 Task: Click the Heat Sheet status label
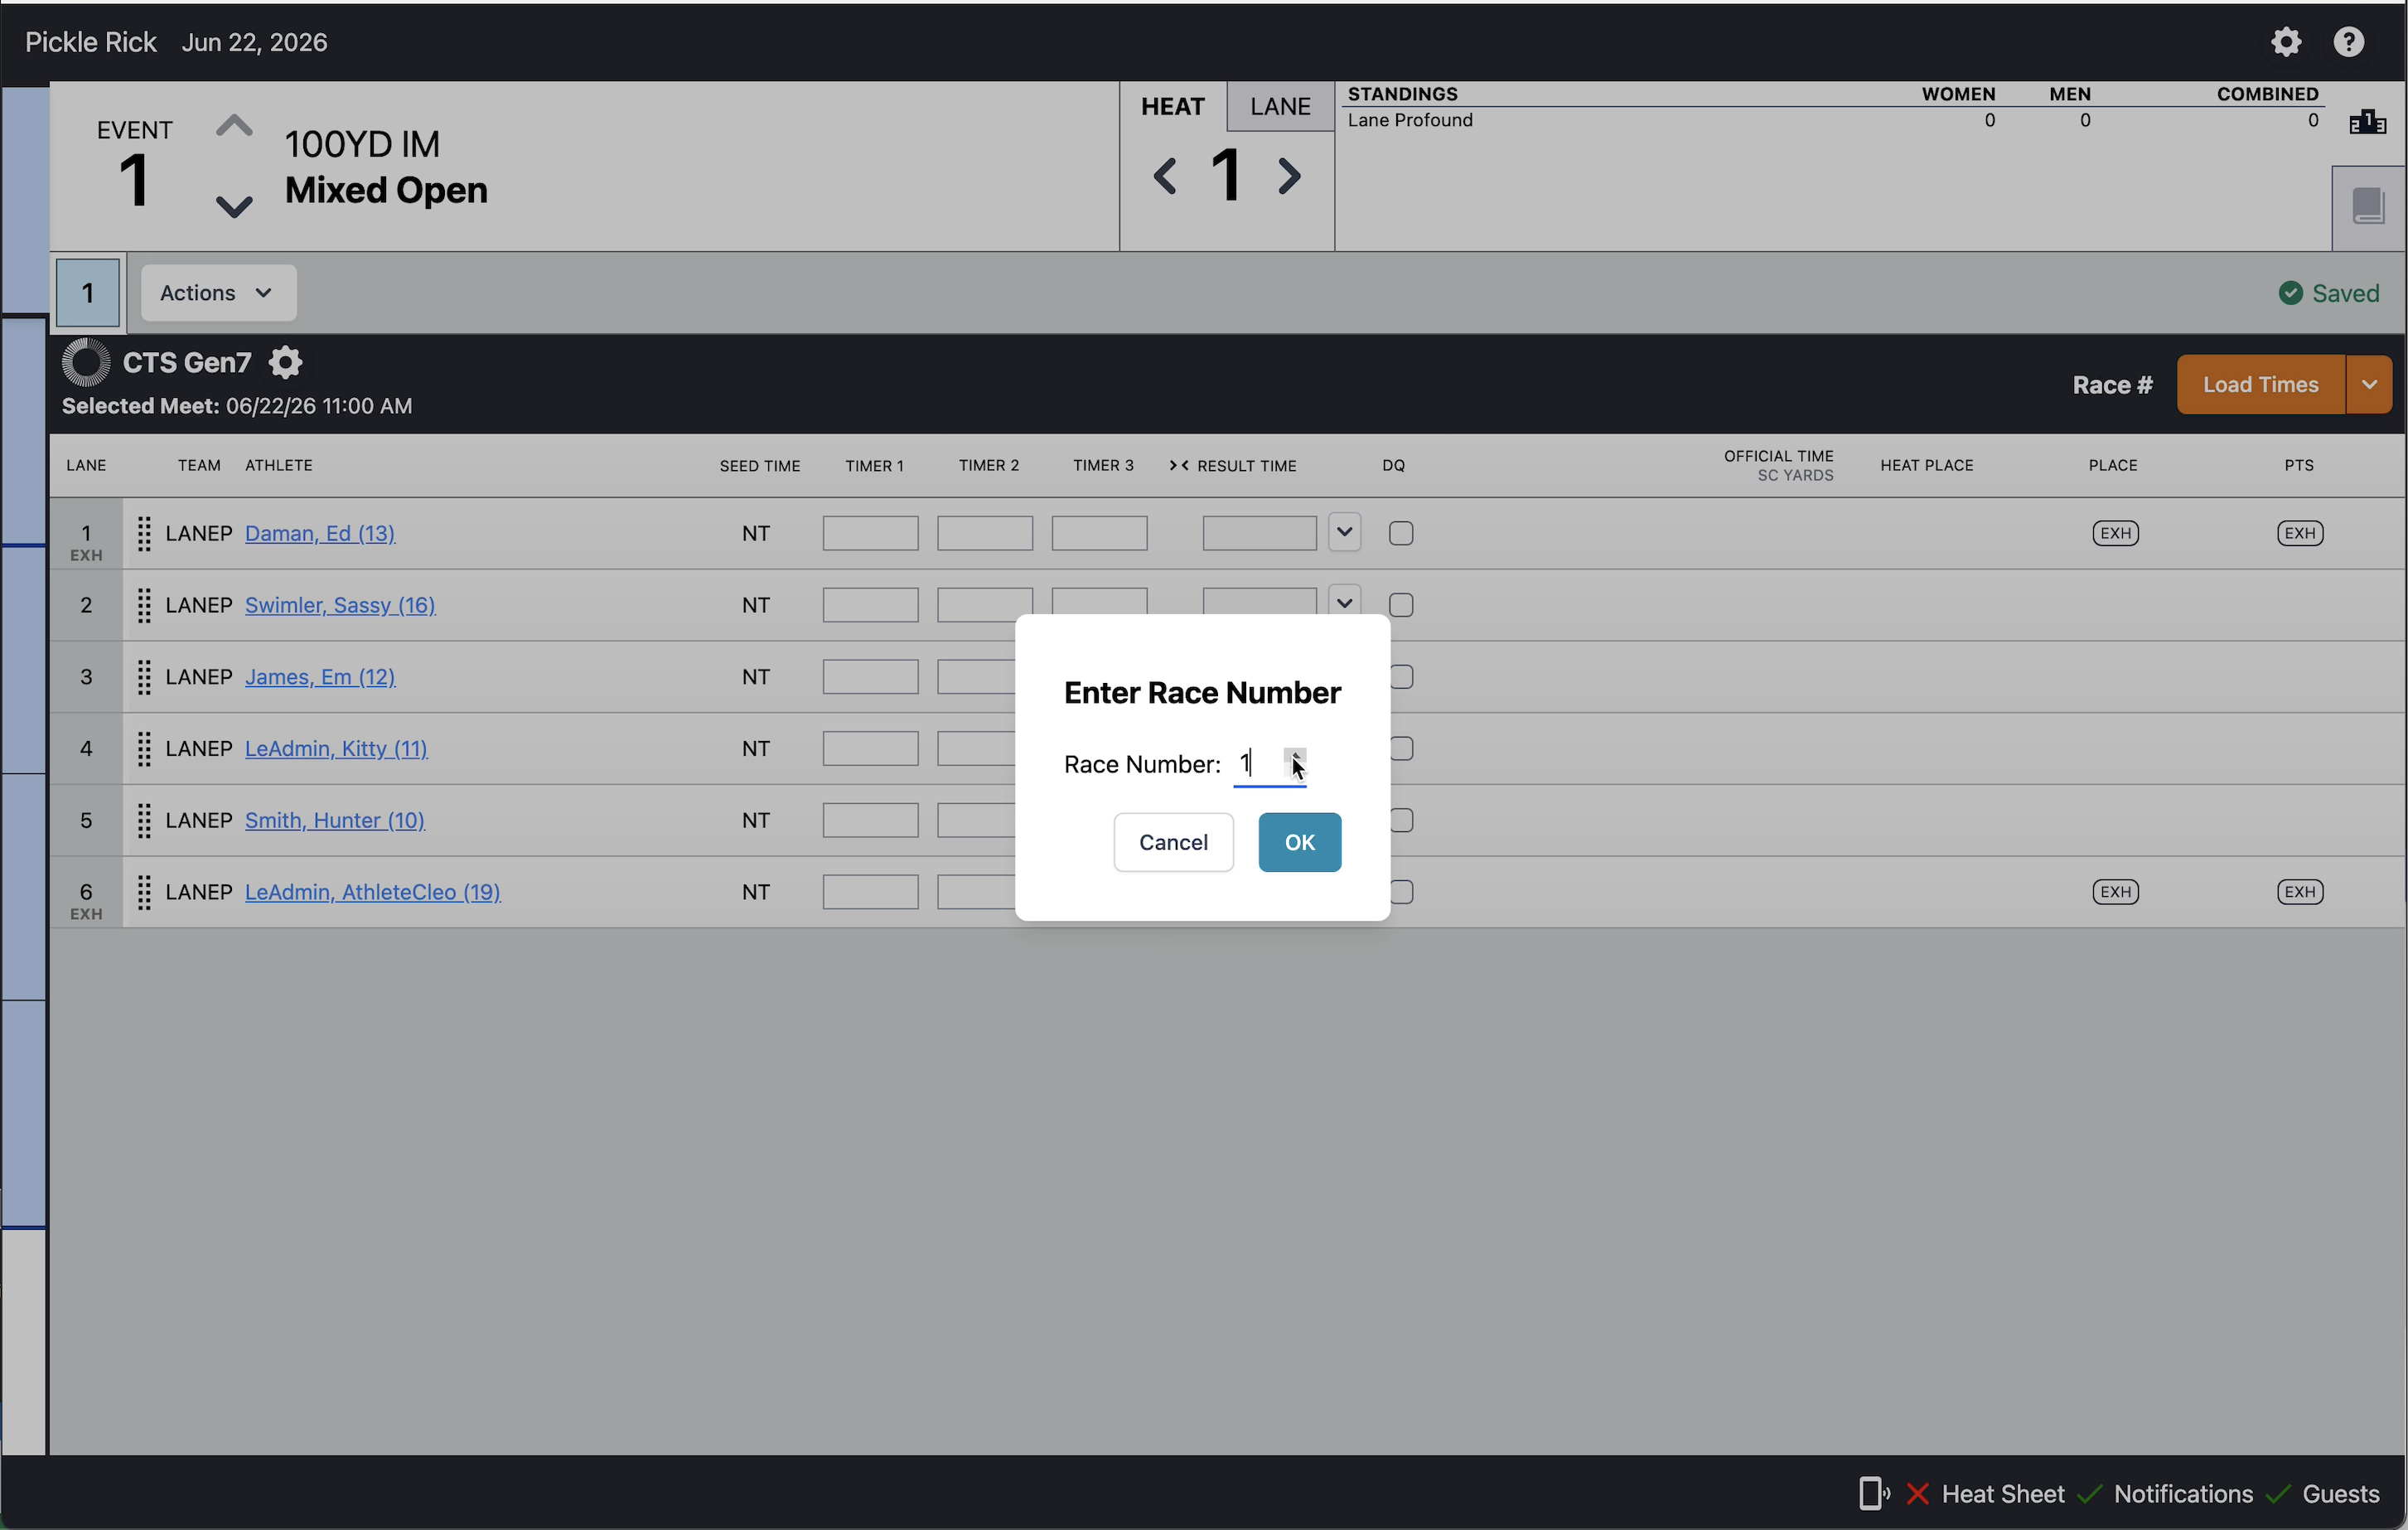(2002, 1494)
